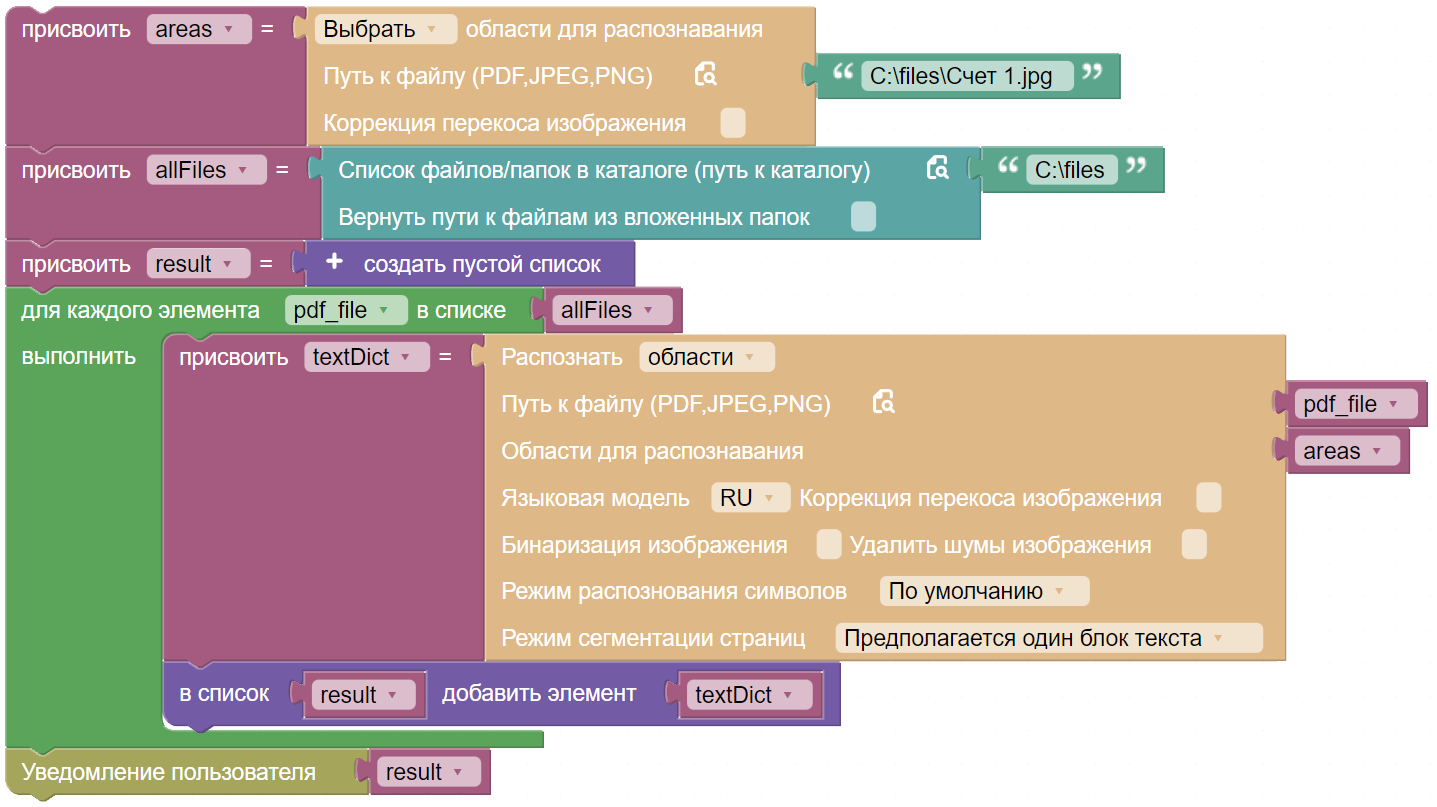Viewport: 1437px width, 807px height.
Task: Click the file browse icon in the 'Выбрать области' block
Action: [x=706, y=75]
